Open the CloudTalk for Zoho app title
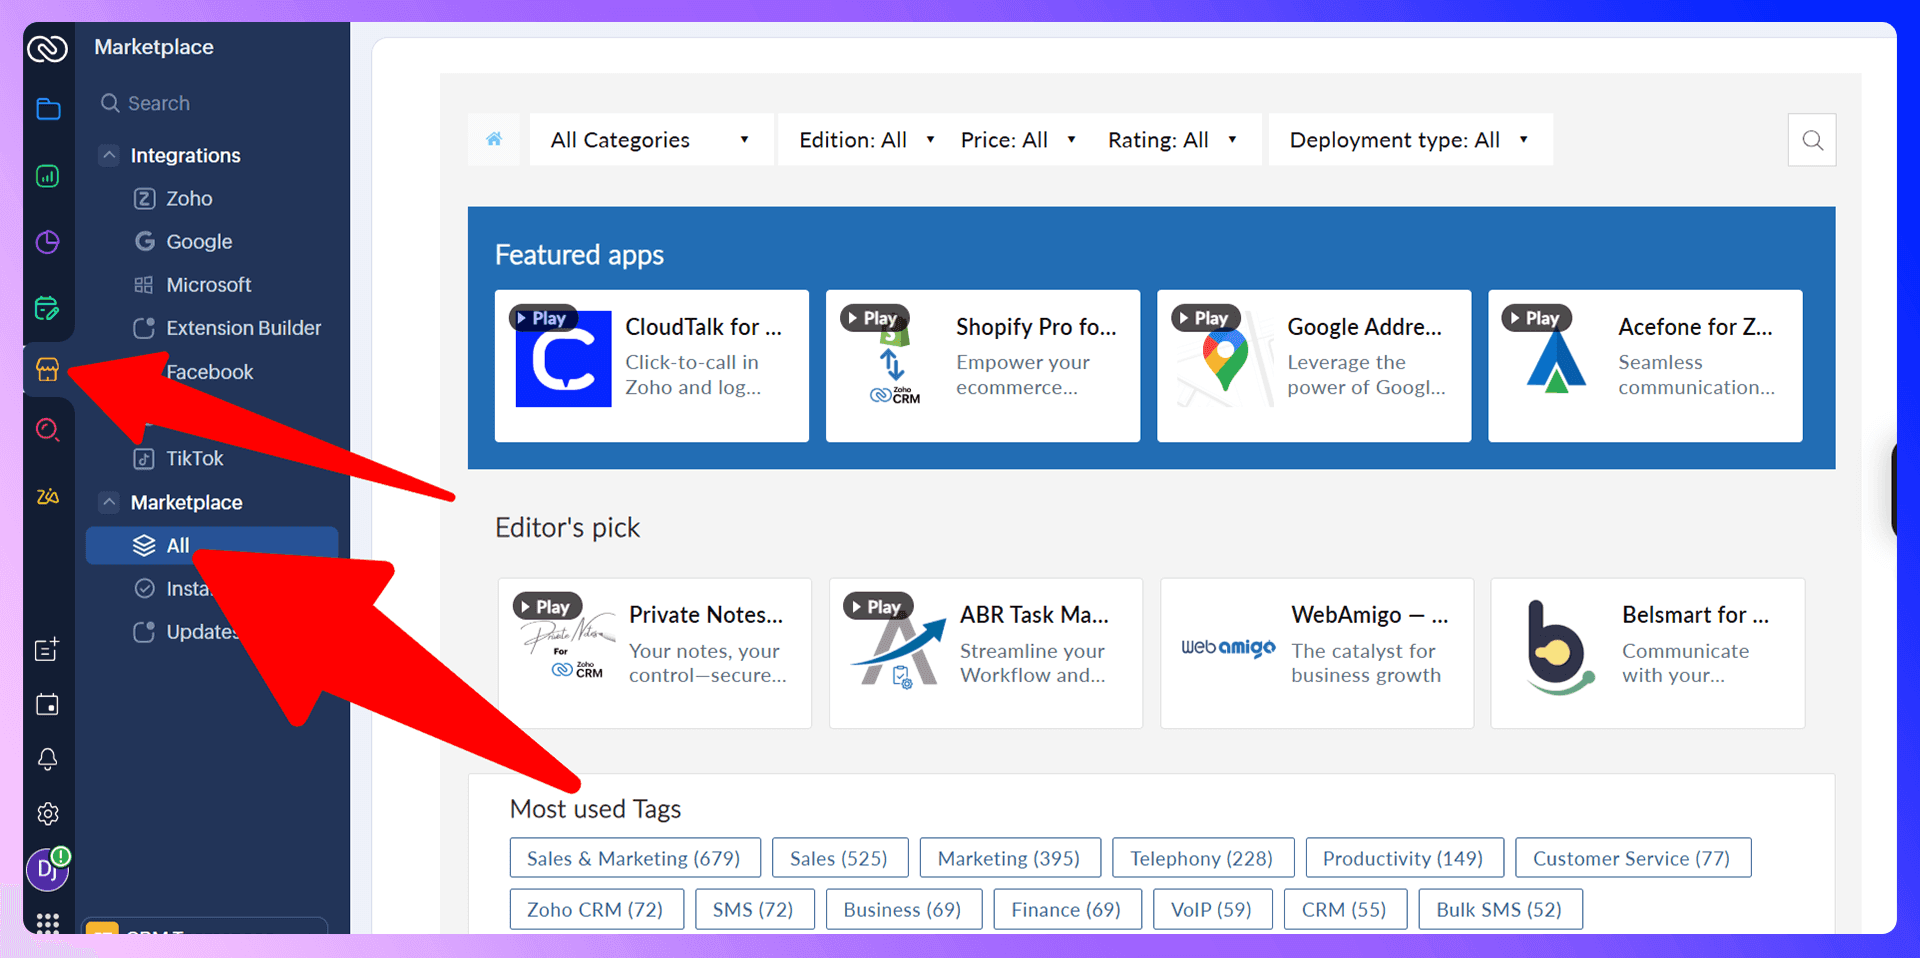Image resolution: width=1920 pixels, height=958 pixels. [704, 327]
